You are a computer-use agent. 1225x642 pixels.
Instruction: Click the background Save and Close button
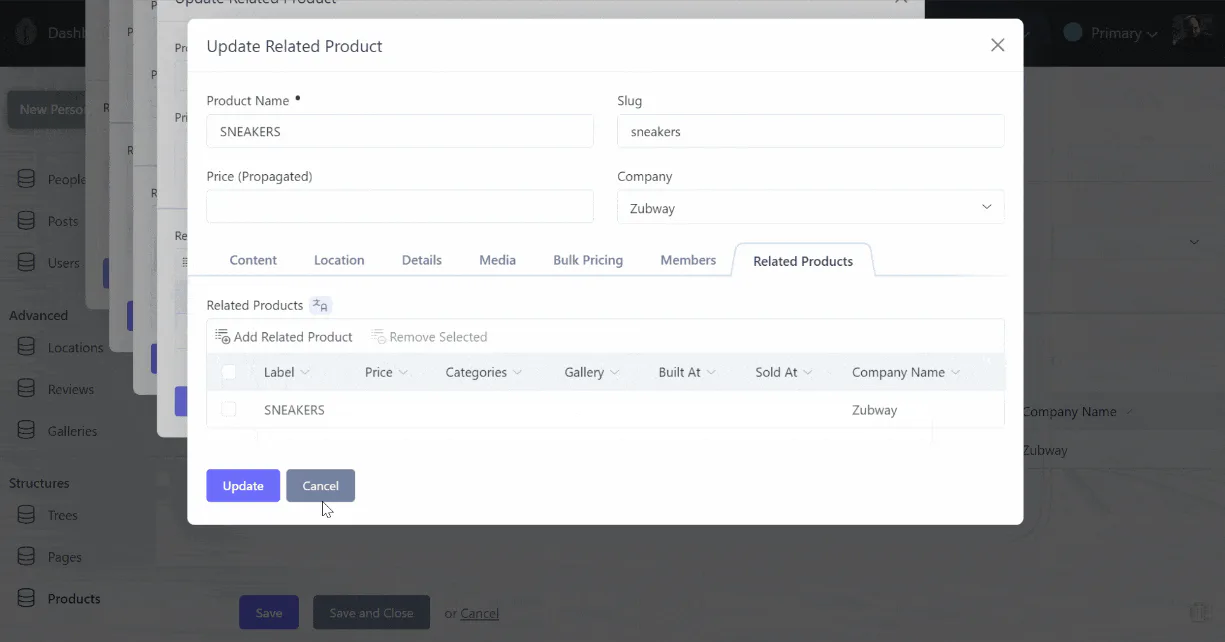tap(371, 613)
